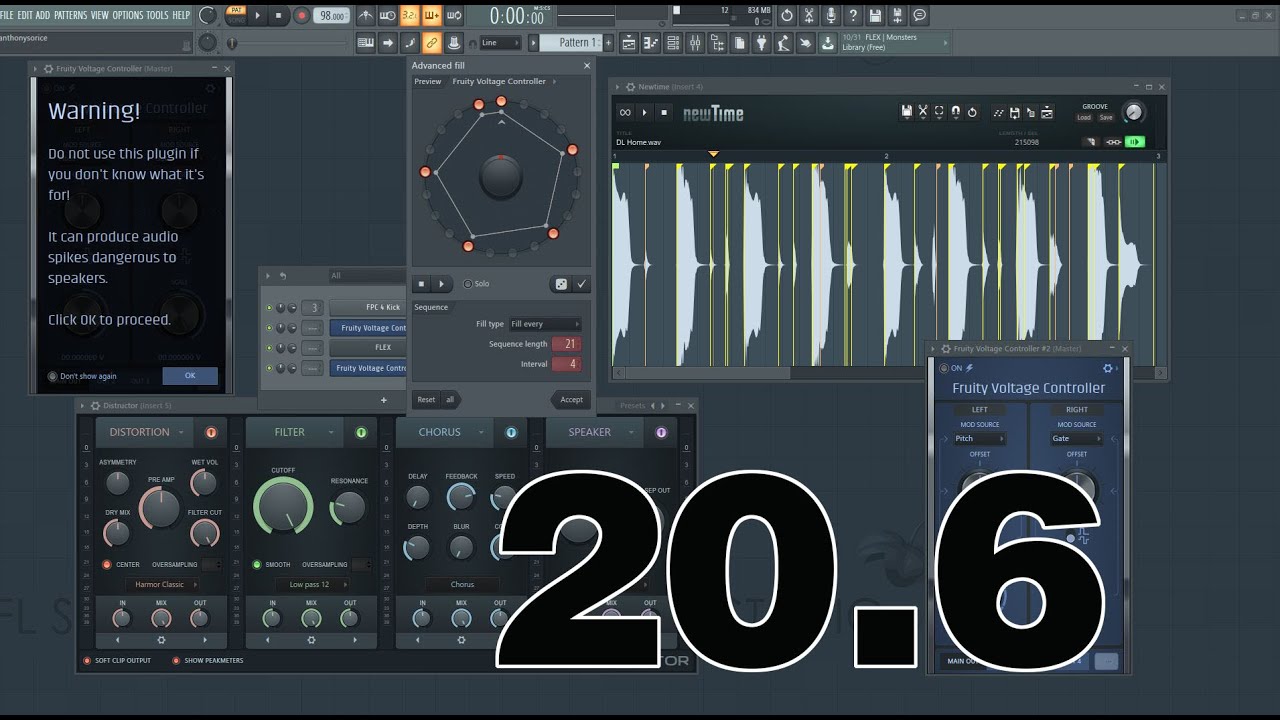Click the typing keyboard to piano icon
This screenshot has height=720, width=1280.
click(365, 42)
